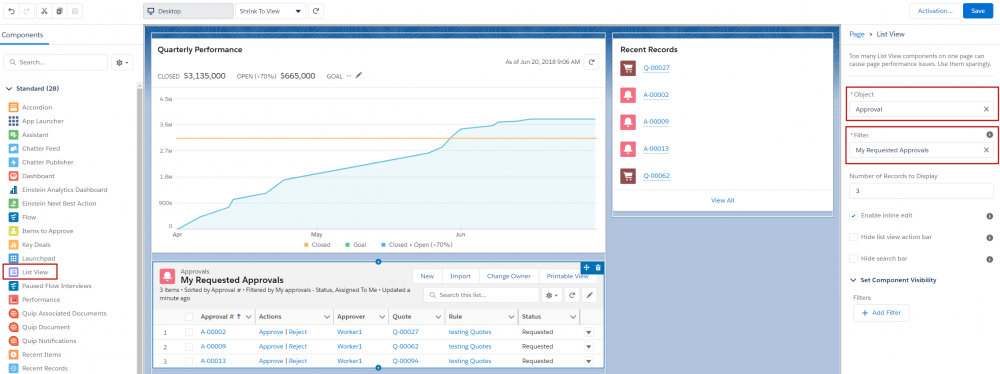1000x374 pixels.
Task: Select the App Launcher component icon
Action: (13, 121)
